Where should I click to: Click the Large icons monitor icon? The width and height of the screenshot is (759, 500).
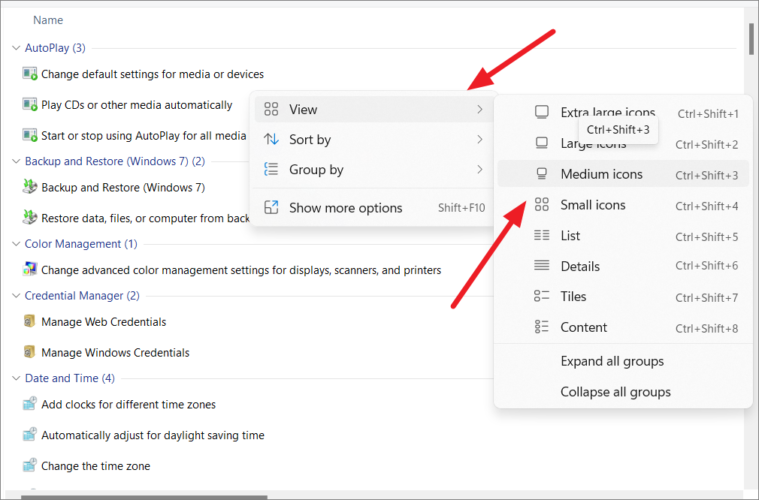click(x=542, y=143)
